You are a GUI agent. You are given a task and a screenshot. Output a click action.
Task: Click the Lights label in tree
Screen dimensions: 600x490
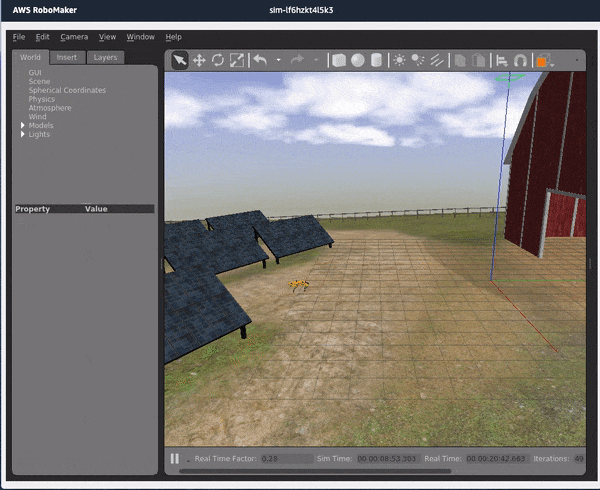pos(39,134)
